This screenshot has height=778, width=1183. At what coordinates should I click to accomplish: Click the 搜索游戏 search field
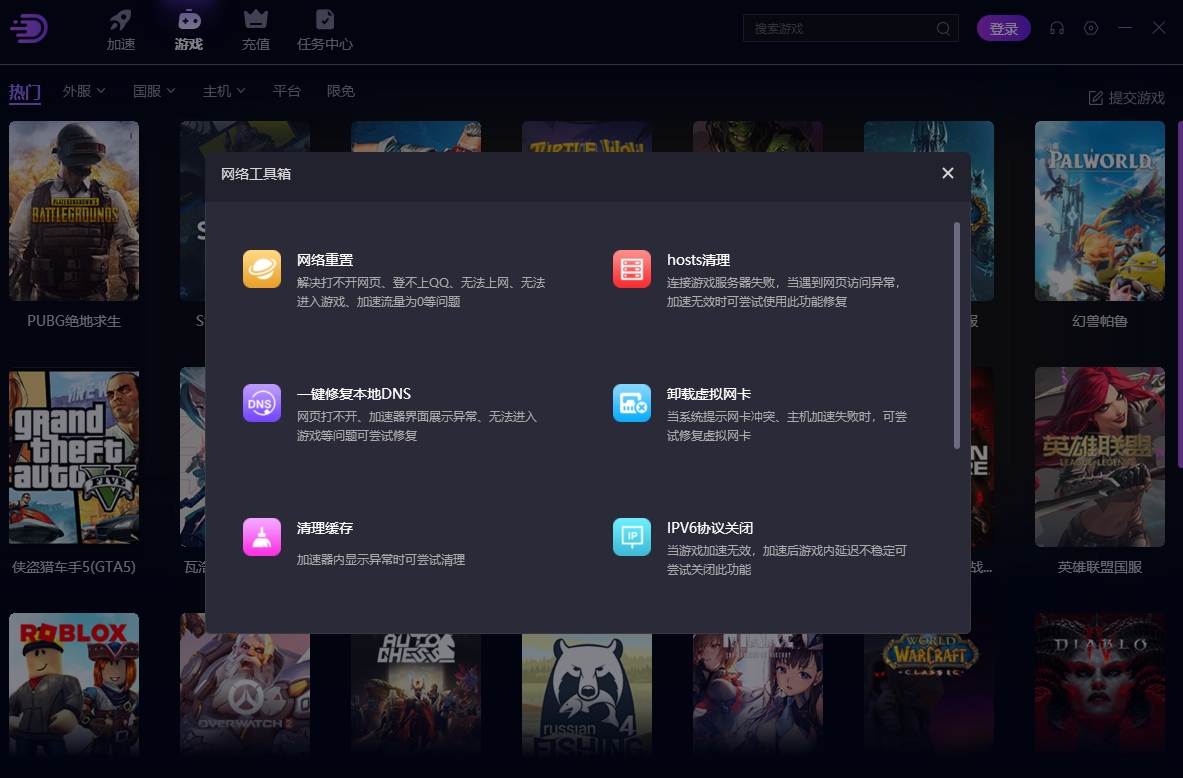tap(850, 29)
